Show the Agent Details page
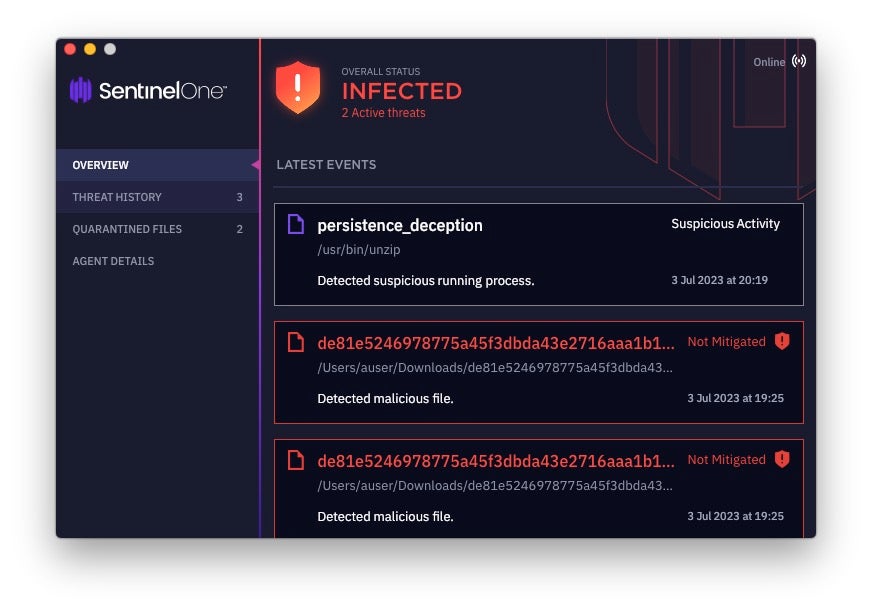 point(113,261)
